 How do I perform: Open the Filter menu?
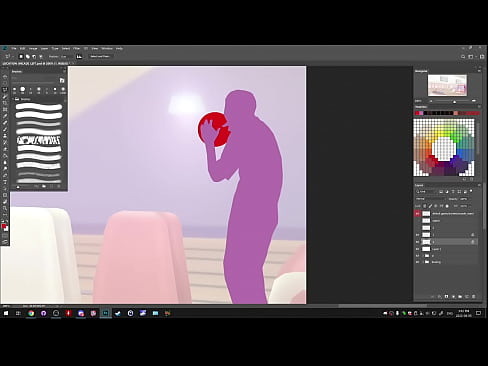pyautogui.click(x=76, y=49)
